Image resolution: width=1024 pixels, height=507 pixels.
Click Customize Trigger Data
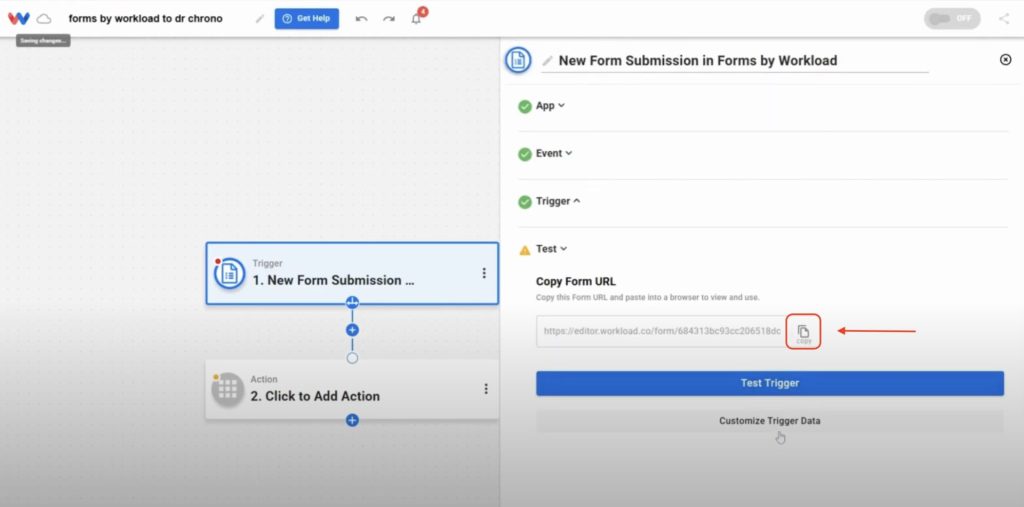pyautogui.click(x=770, y=421)
